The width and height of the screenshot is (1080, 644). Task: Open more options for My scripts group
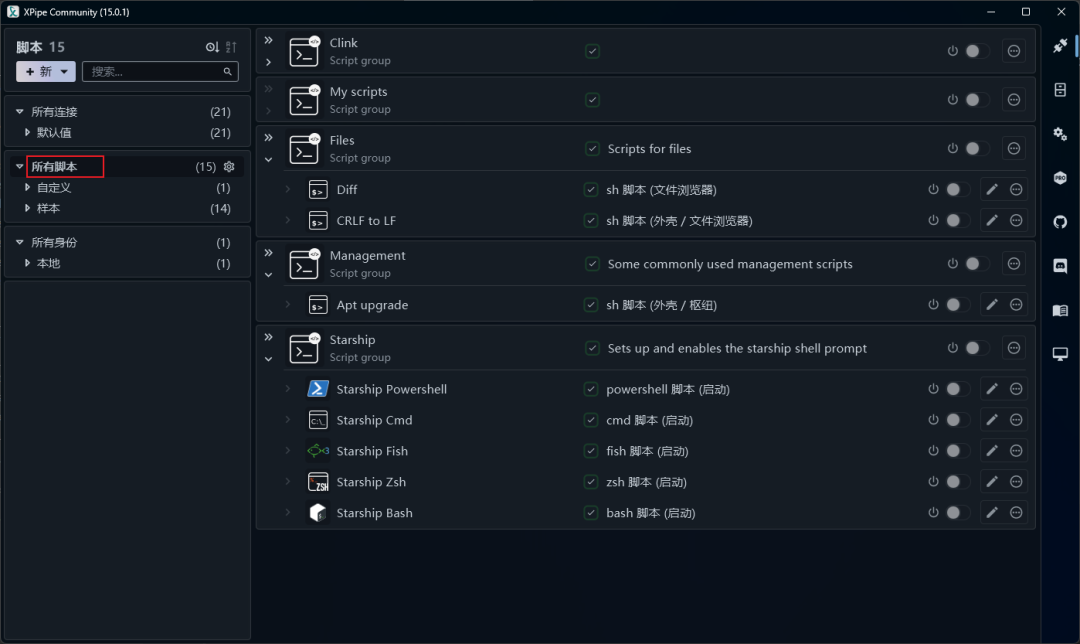tap(1014, 100)
